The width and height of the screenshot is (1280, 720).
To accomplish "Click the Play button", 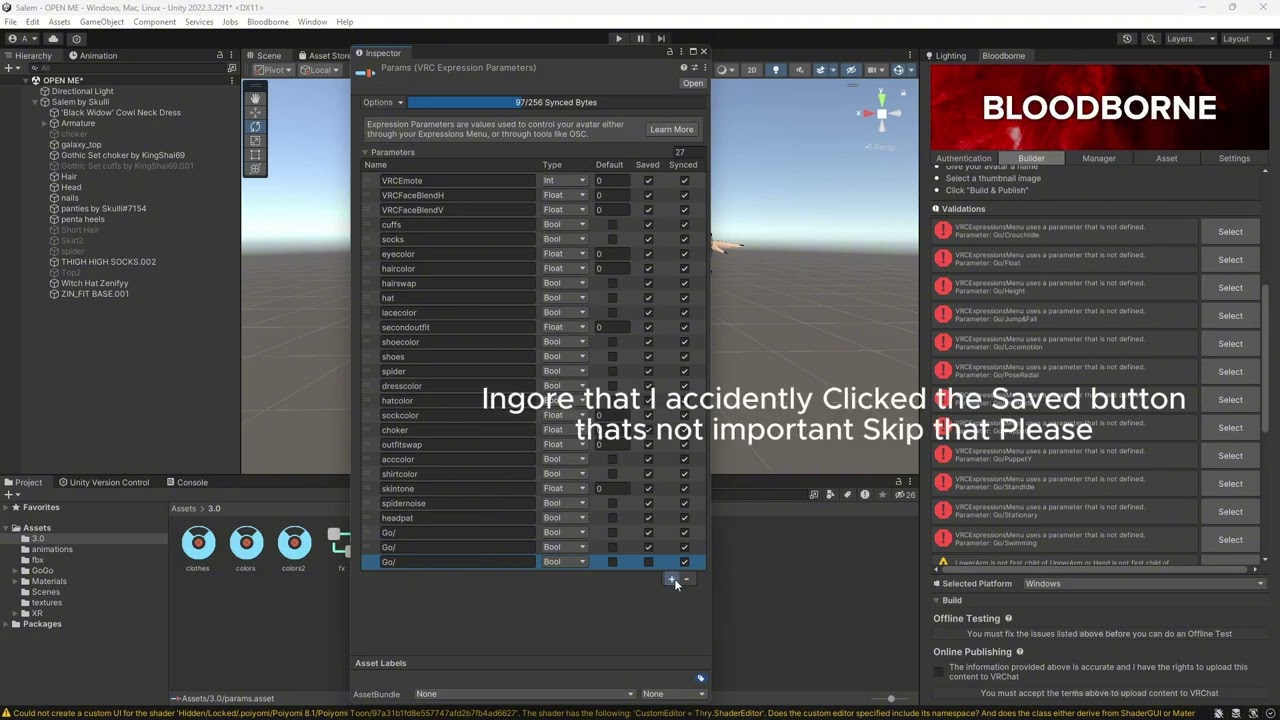I will [618, 38].
